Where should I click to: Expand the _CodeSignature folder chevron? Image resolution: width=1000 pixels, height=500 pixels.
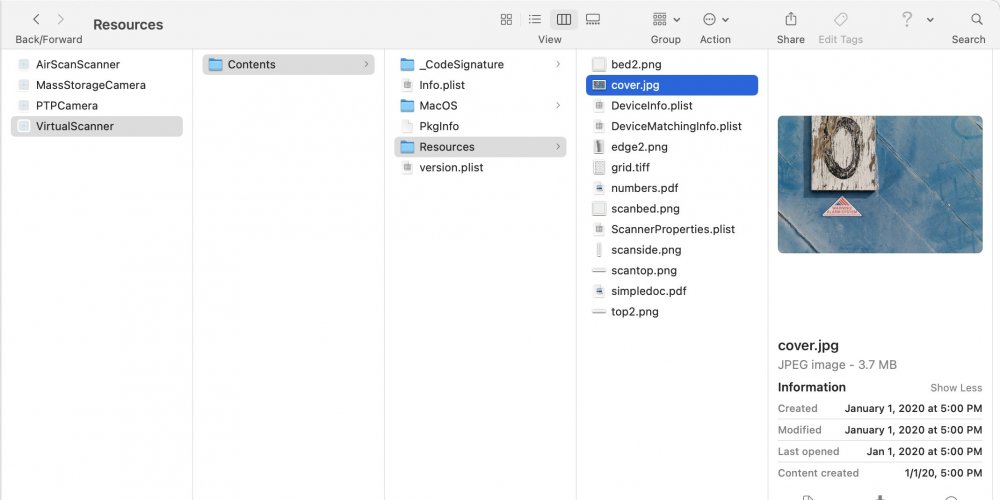pos(558,64)
